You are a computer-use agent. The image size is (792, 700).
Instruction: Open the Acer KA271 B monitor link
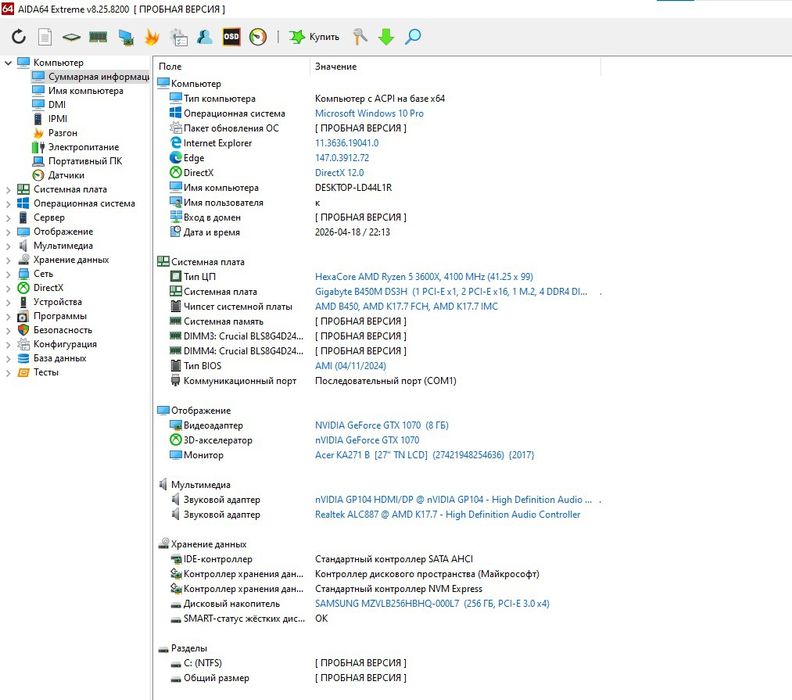coord(424,455)
